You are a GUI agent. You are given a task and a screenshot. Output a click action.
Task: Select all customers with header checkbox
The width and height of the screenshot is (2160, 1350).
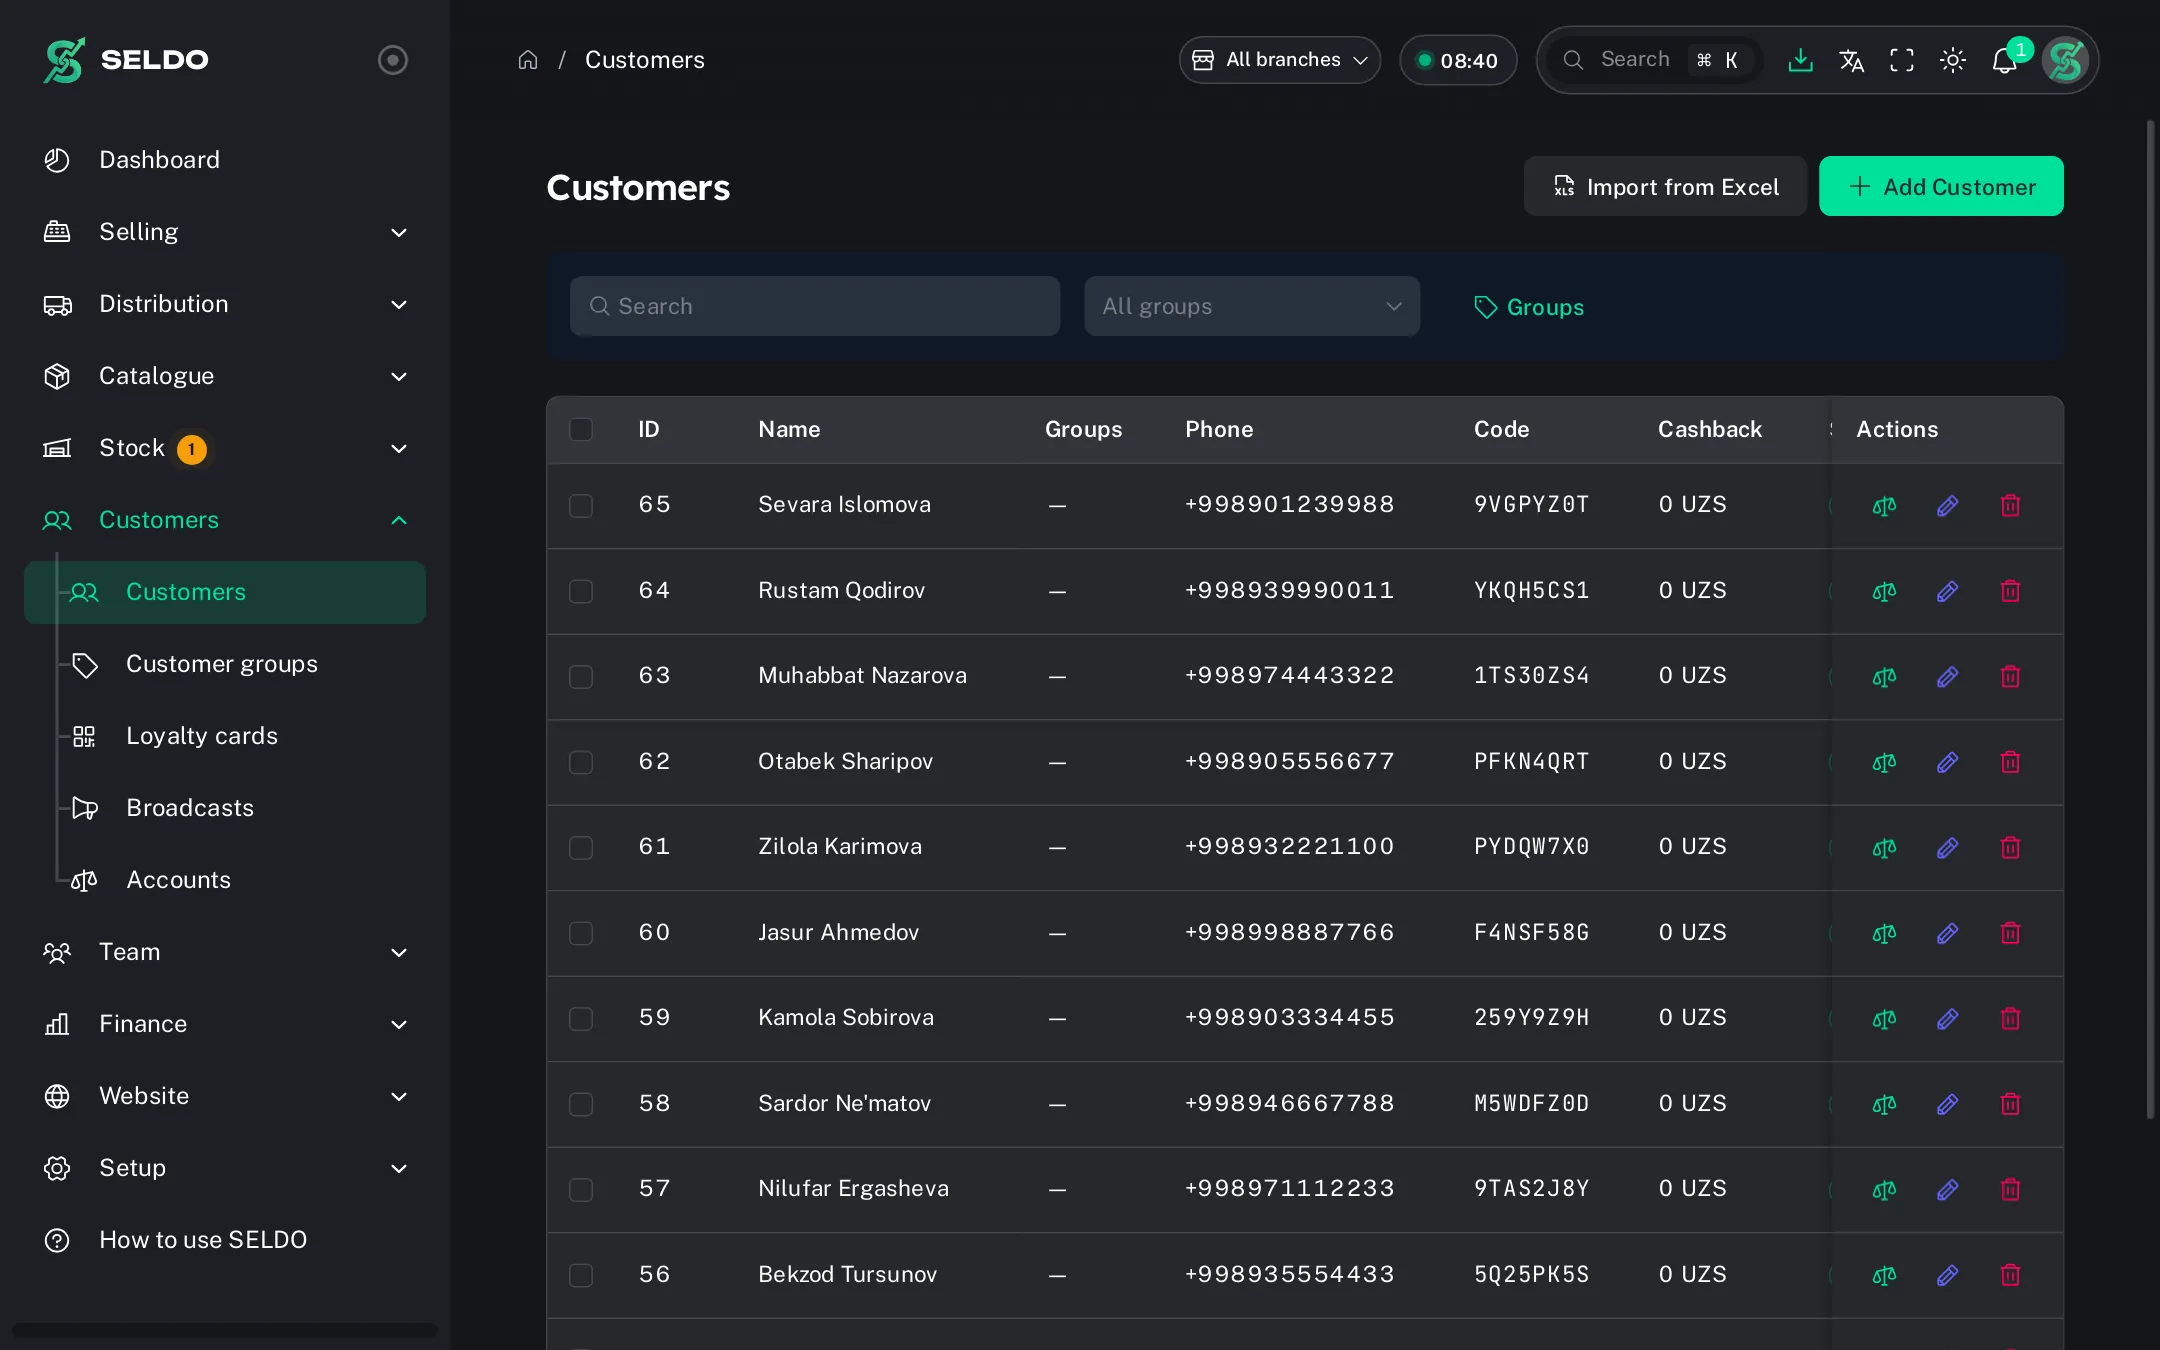581,429
